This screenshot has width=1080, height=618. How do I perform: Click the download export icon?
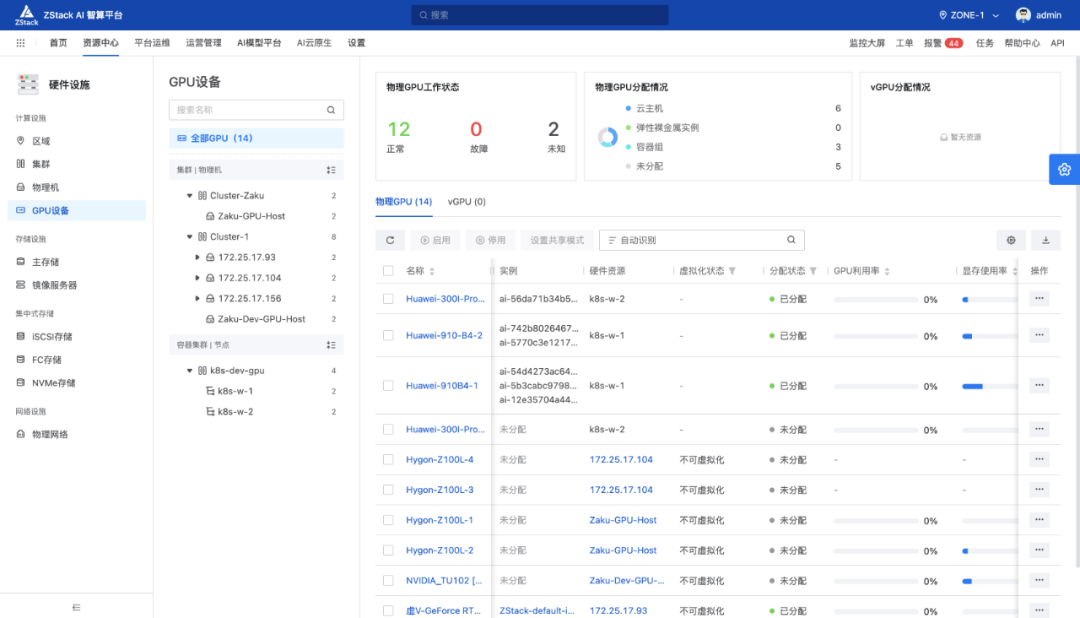tap(1045, 240)
